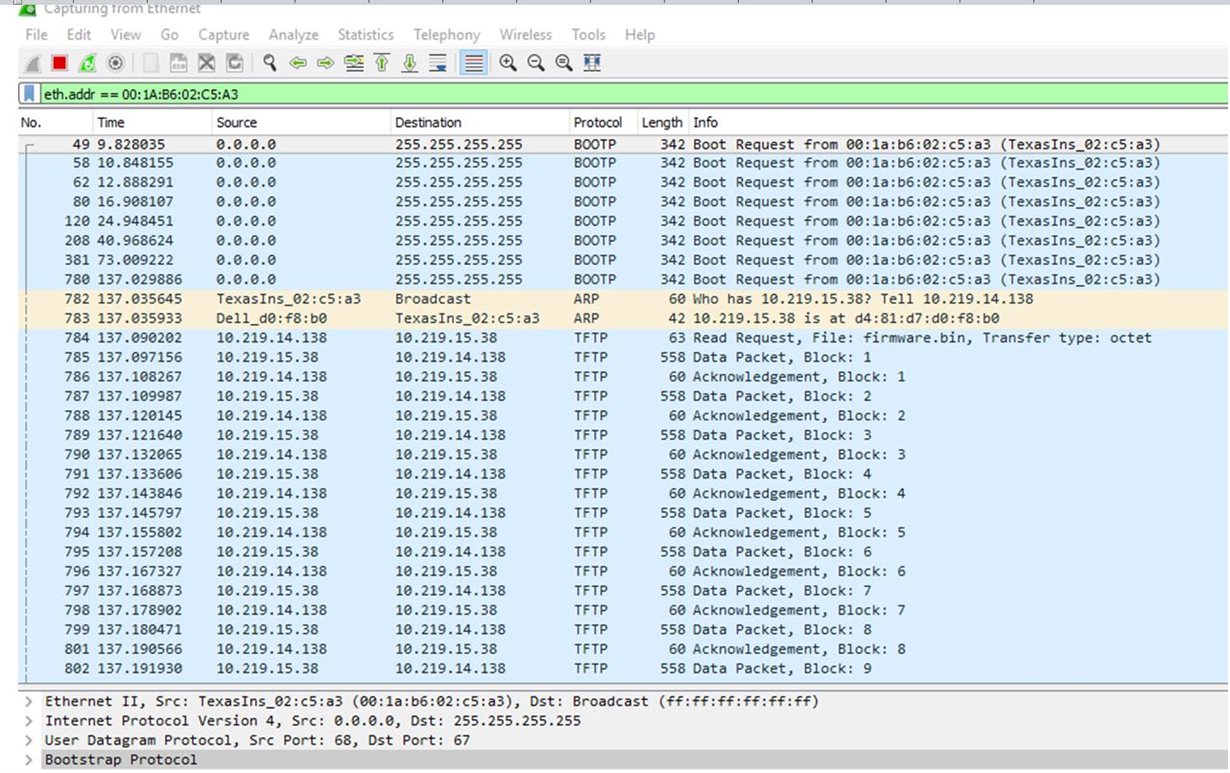Expand the User Datagram Protocol row
Screen dimensions: 1230x773
(30, 740)
